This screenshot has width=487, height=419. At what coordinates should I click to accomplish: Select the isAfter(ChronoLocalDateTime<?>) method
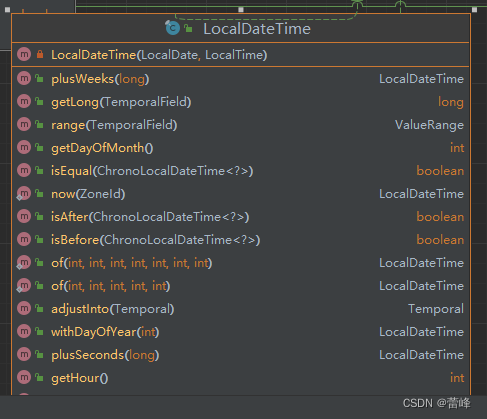[150, 217]
